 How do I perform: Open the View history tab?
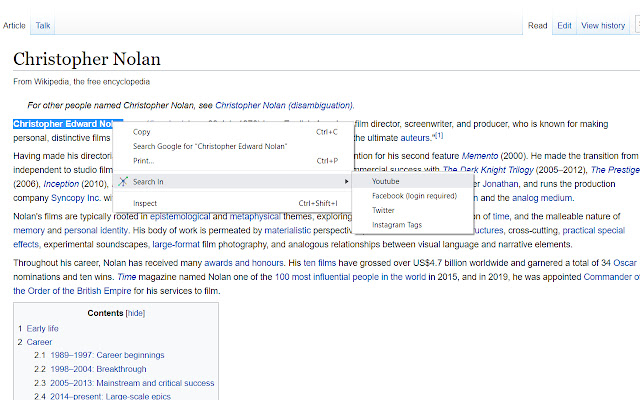603,25
